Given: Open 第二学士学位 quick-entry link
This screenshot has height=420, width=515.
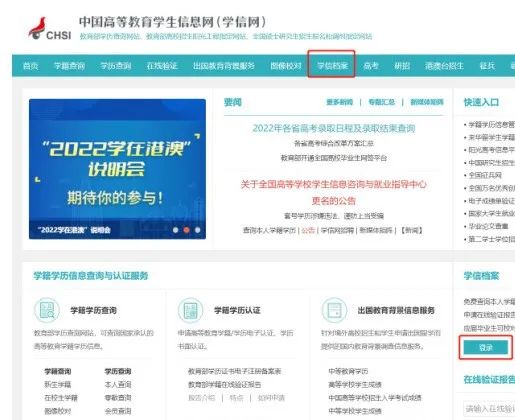Looking at the screenshot, I should click(492, 239).
